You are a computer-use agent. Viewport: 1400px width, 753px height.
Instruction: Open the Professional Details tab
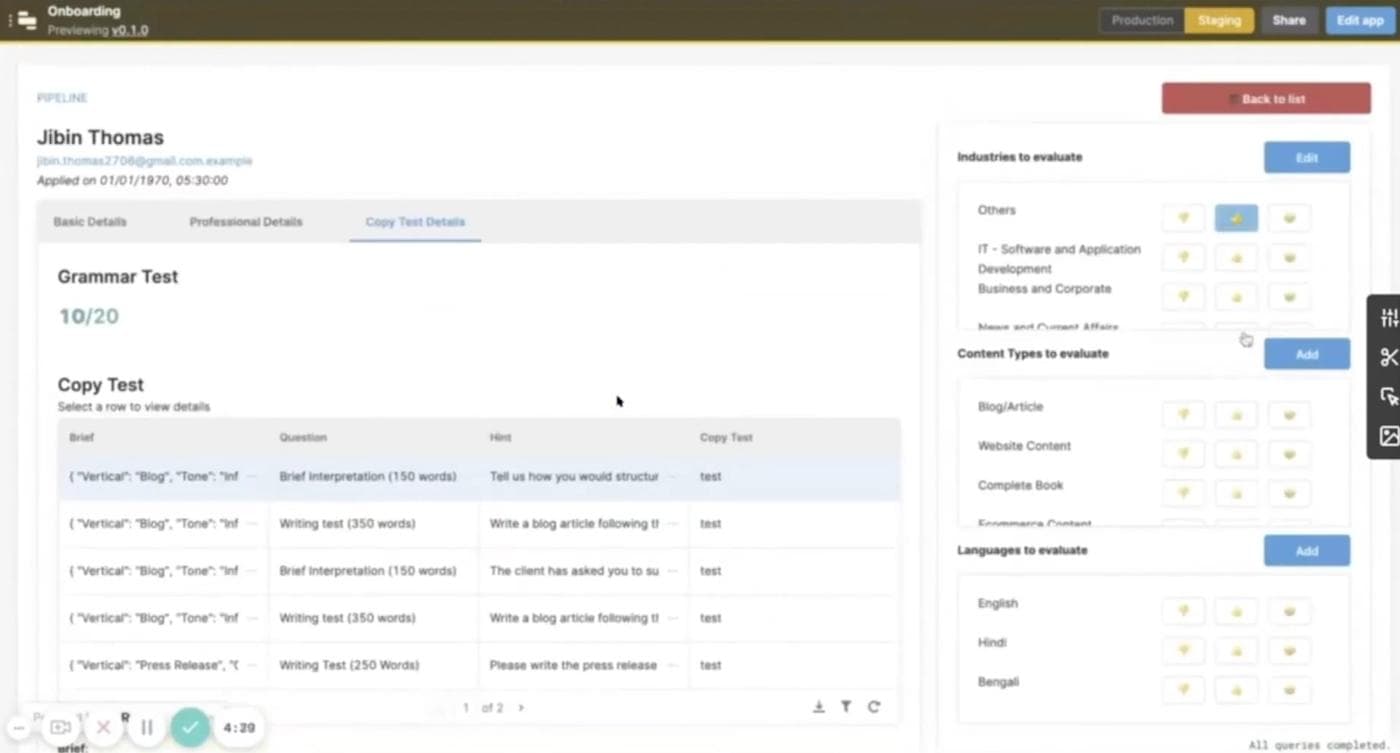point(245,221)
